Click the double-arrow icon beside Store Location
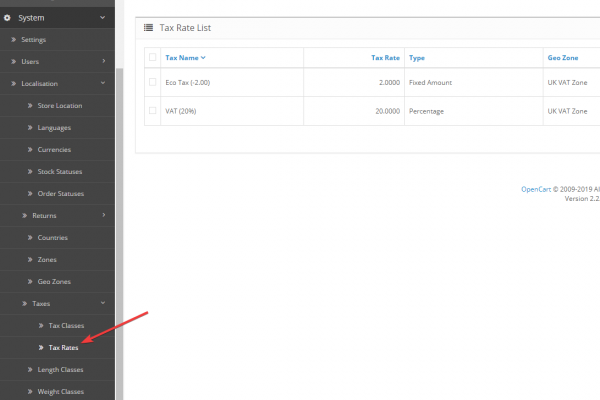 30,105
